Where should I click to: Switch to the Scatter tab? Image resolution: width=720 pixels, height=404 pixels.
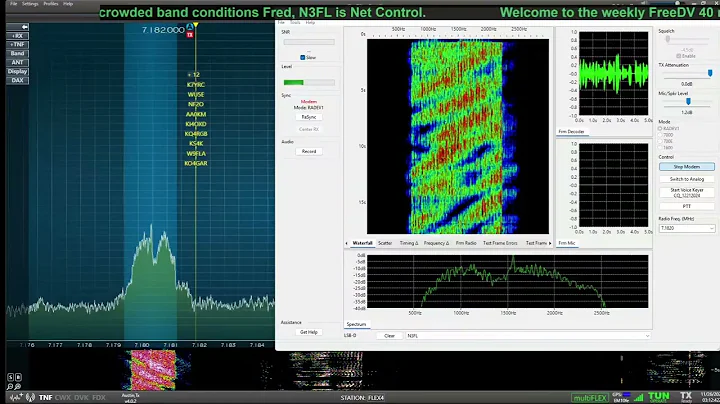385,243
